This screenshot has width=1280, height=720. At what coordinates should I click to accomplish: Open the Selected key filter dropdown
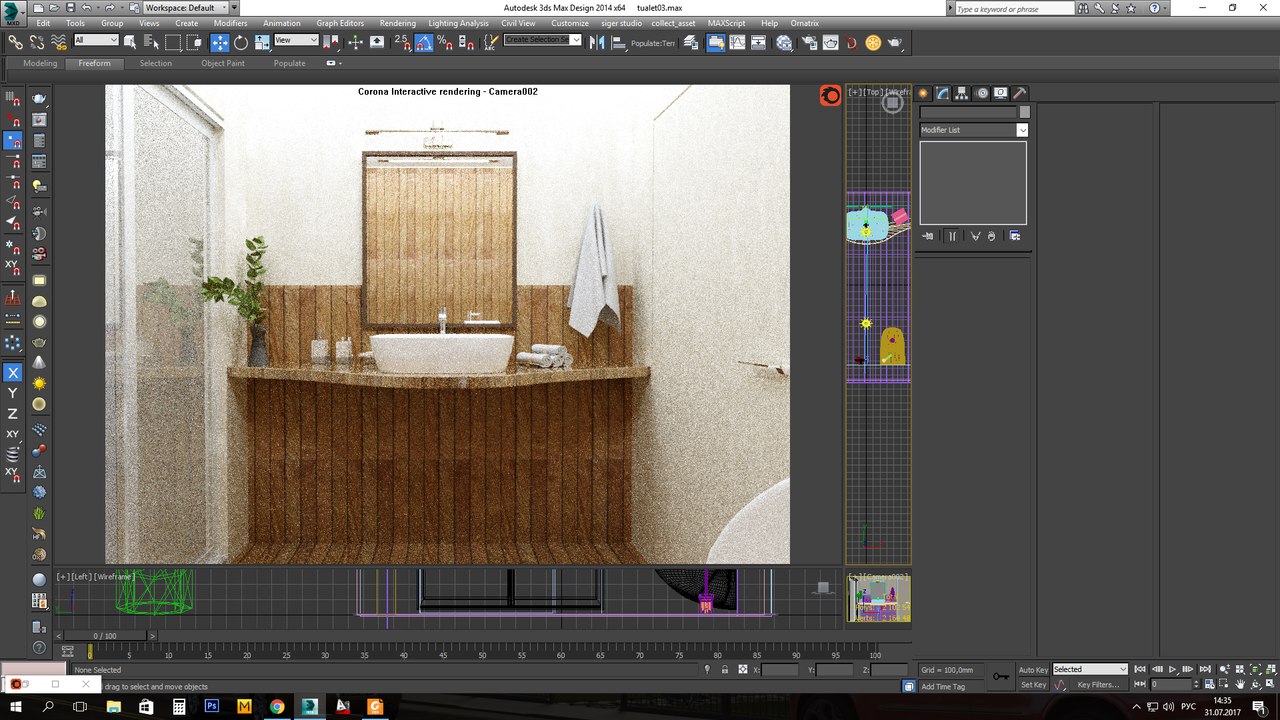(1090, 669)
